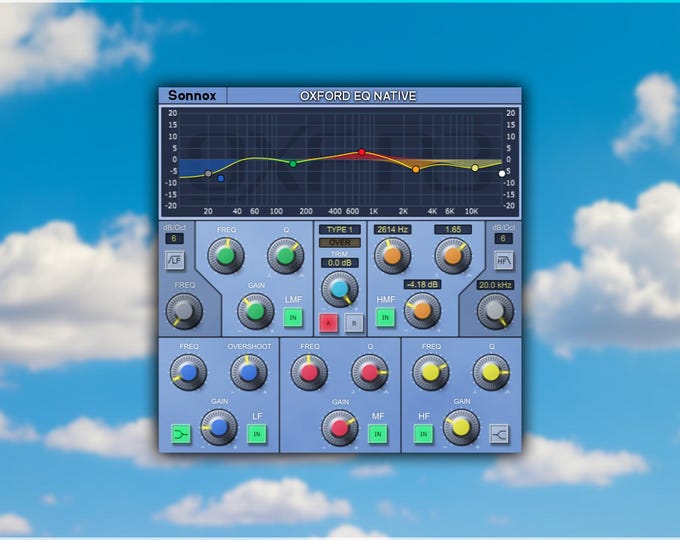Click the yellow HF node on graph
Viewport: 680px width, 540px height.
(475, 168)
